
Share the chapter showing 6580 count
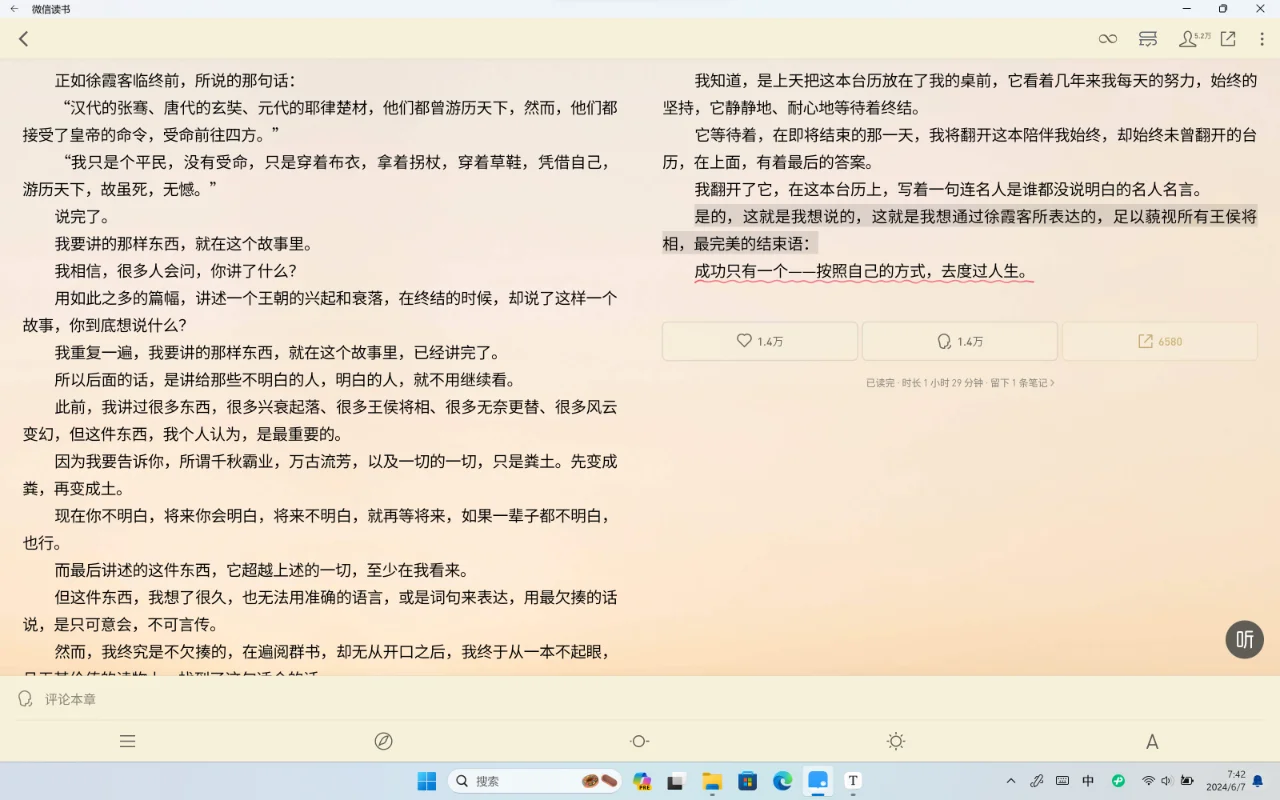[1159, 340]
